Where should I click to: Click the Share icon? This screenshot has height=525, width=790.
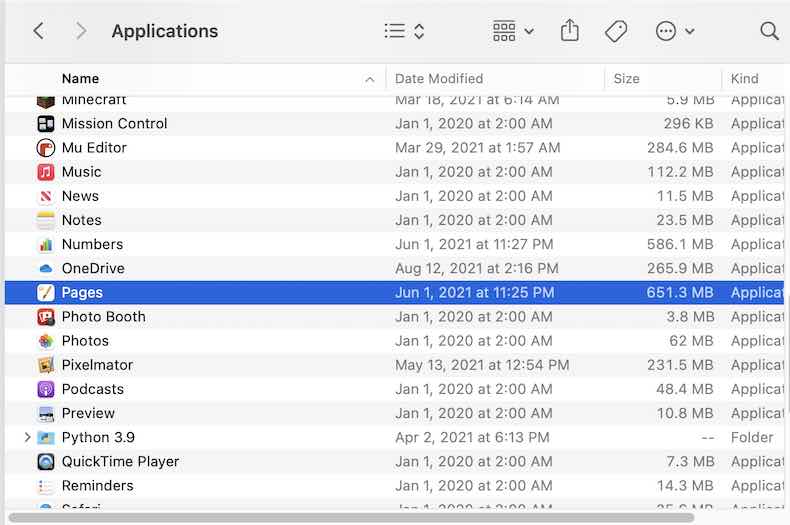pos(570,30)
